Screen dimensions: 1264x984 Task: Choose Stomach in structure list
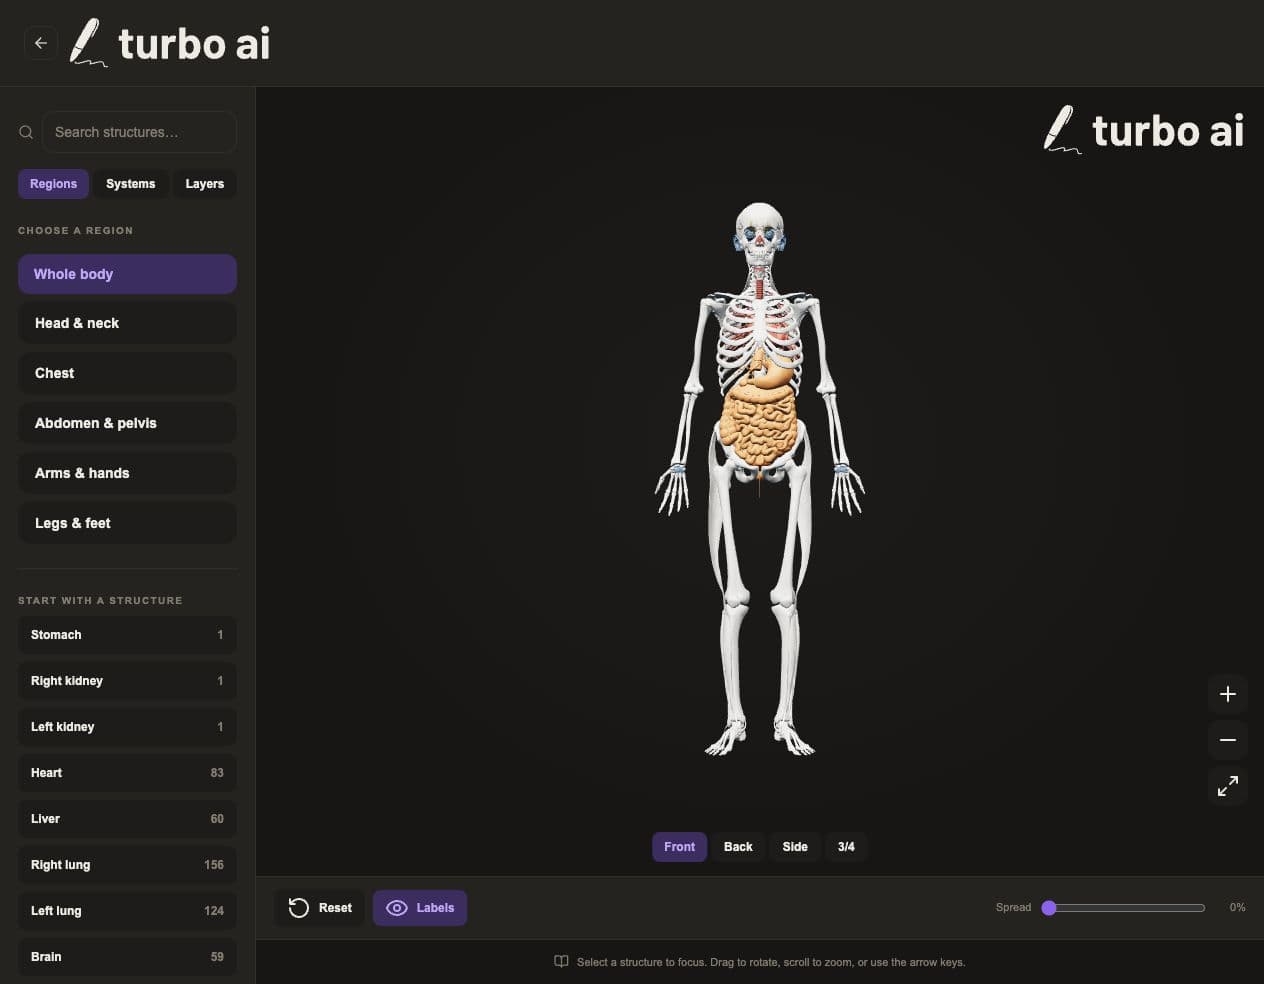tap(127, 635)
